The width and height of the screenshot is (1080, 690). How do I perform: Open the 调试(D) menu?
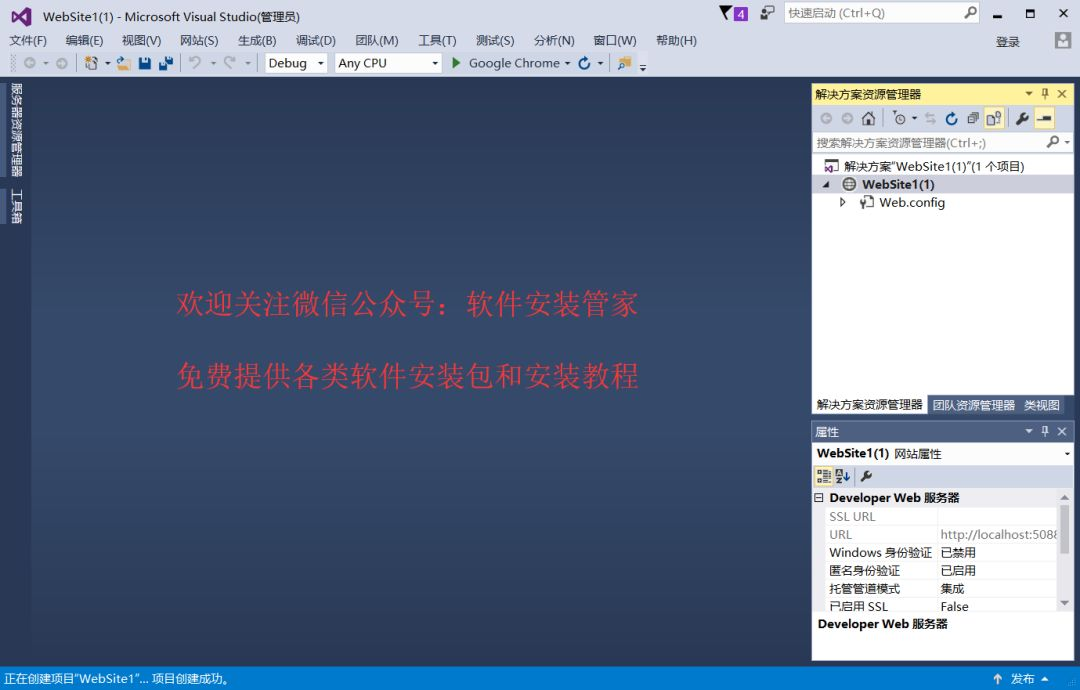tap(315, 41)
